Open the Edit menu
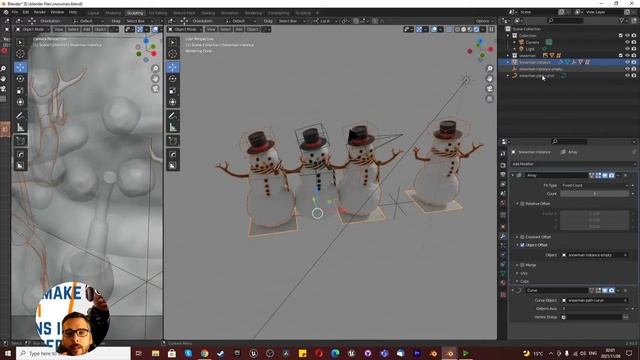640x360 pixels. coord(26,12)
